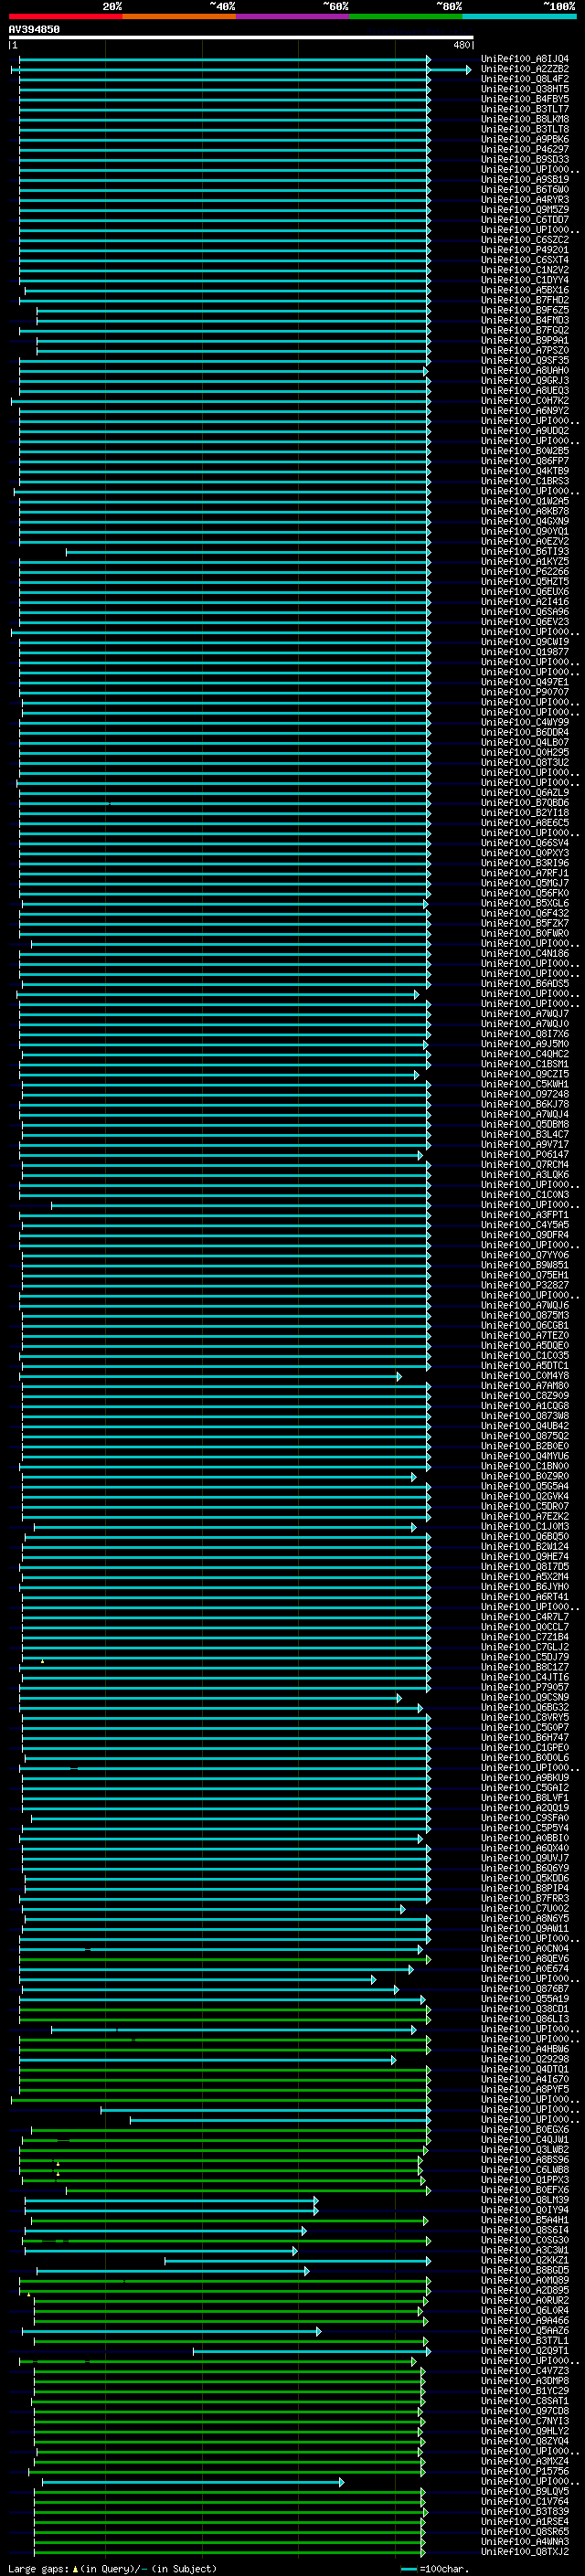Select hit label UniRef100_B6H747
Screen dimensions: 585x2576
pyautogui.click(x=525, y=1737)
